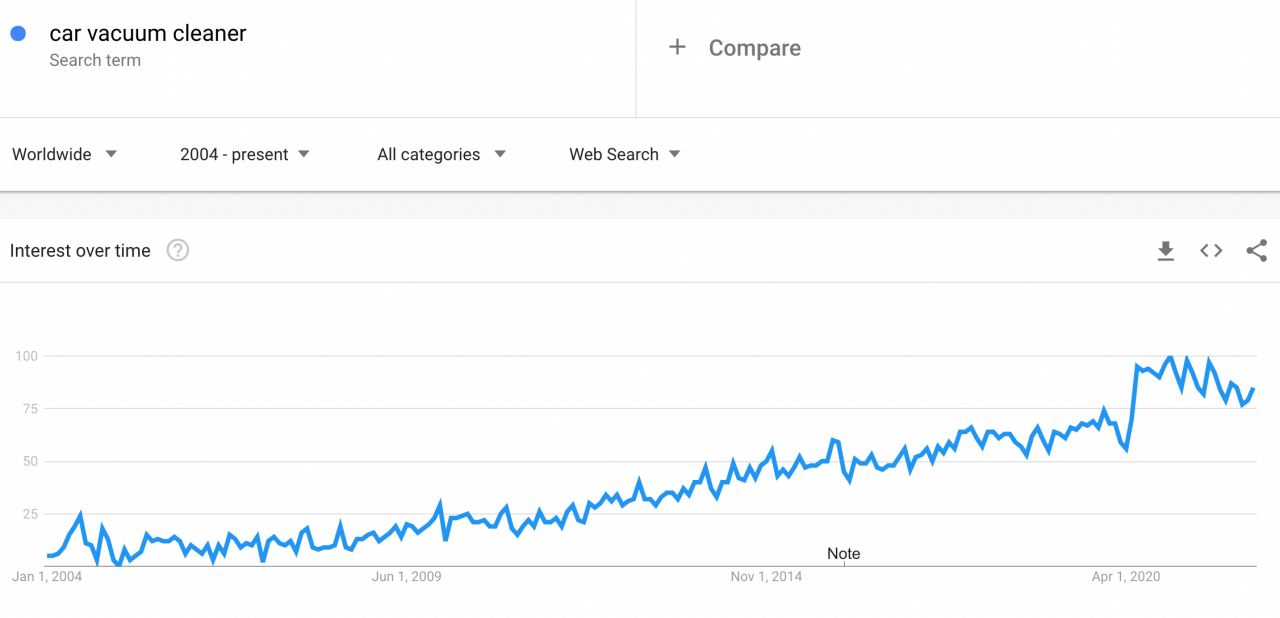Viewport: 1280px width, 618px height.
Task: Click the 100 value gridline label
Action: click(26, 356)
